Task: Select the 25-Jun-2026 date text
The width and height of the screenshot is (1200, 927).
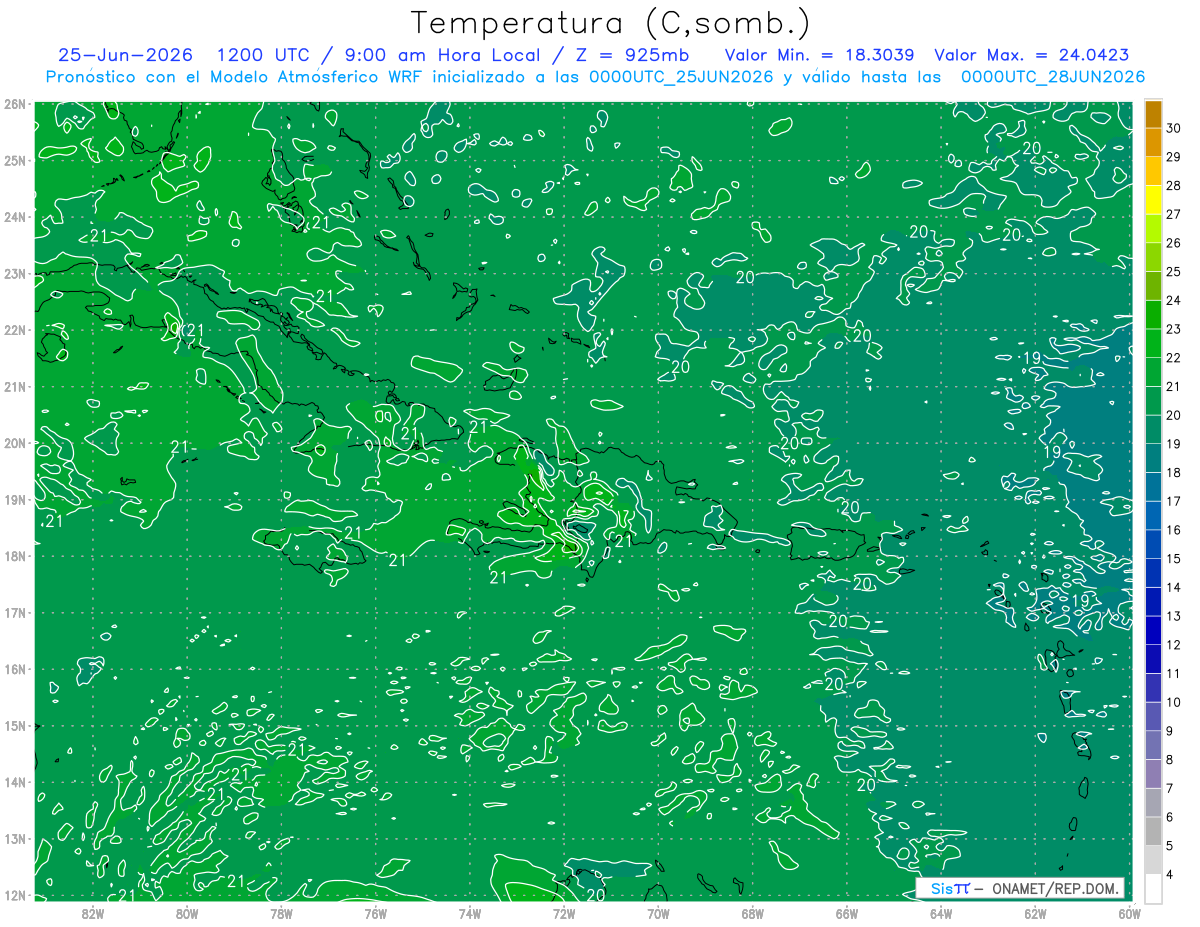Action: click(126, 55)
